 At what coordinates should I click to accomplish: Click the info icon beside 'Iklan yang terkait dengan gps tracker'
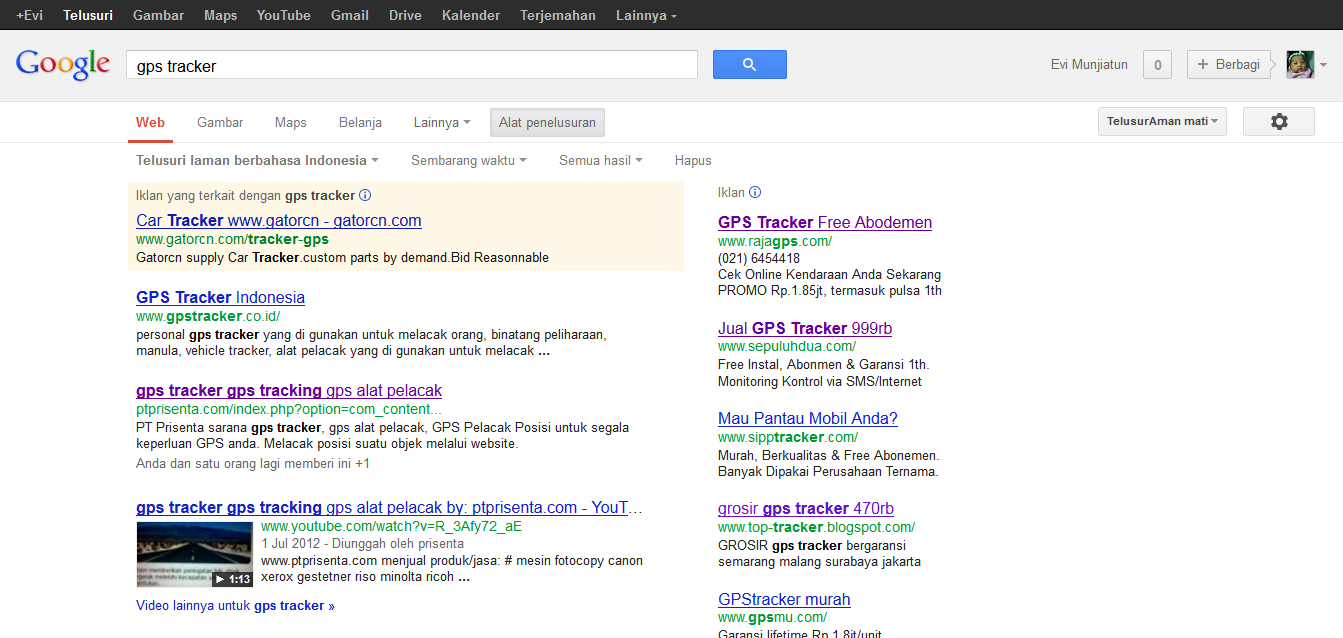[365, 196]
